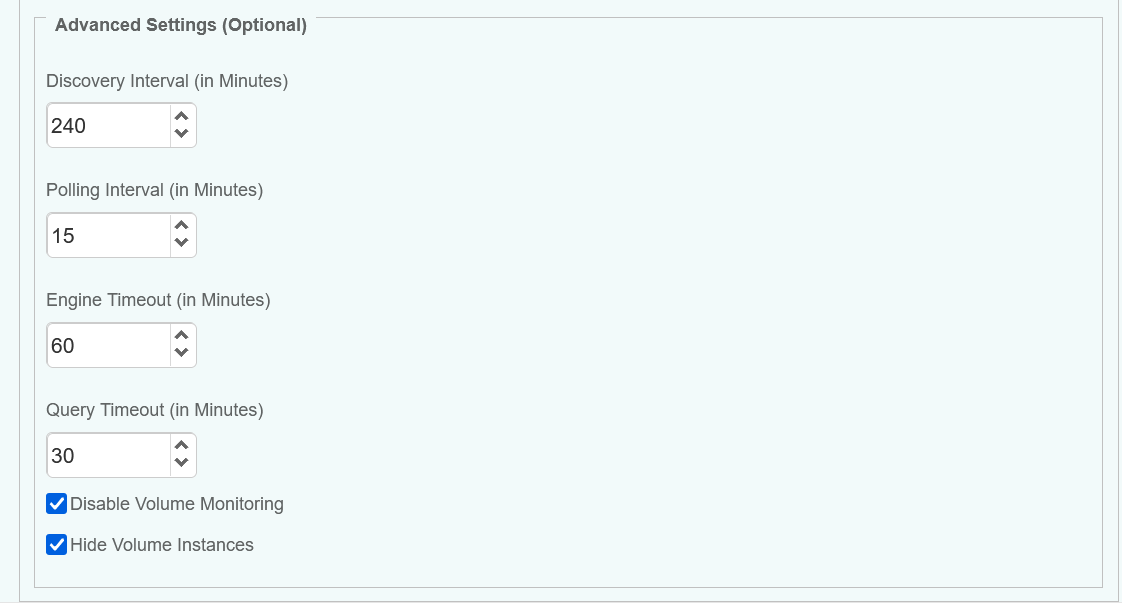Decrement Polling Interval using down arrow

[x=181, y=243]
